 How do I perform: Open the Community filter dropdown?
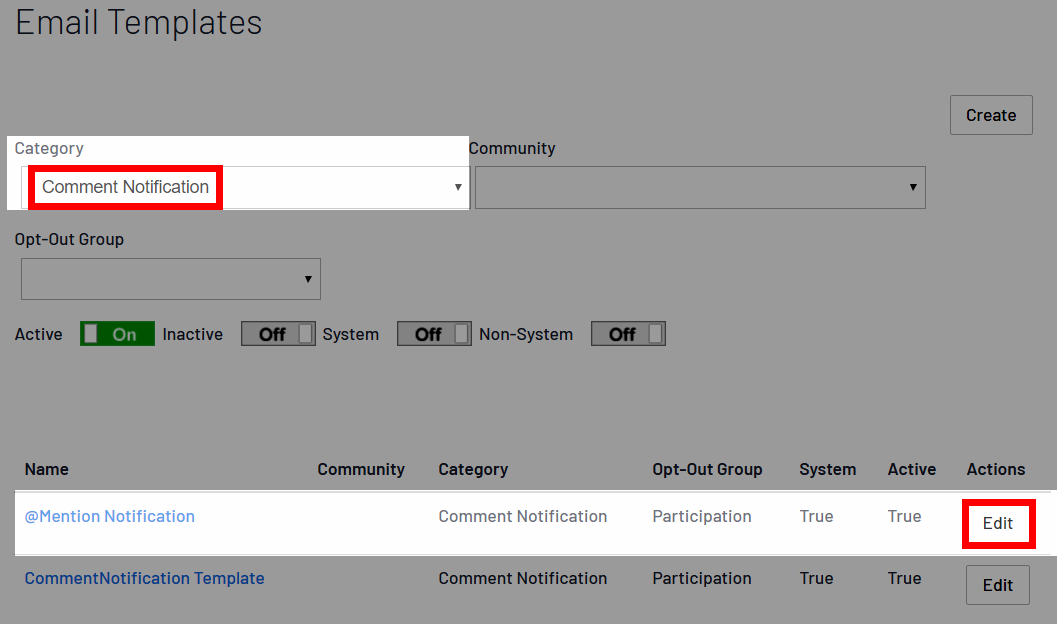coord(700,187)
